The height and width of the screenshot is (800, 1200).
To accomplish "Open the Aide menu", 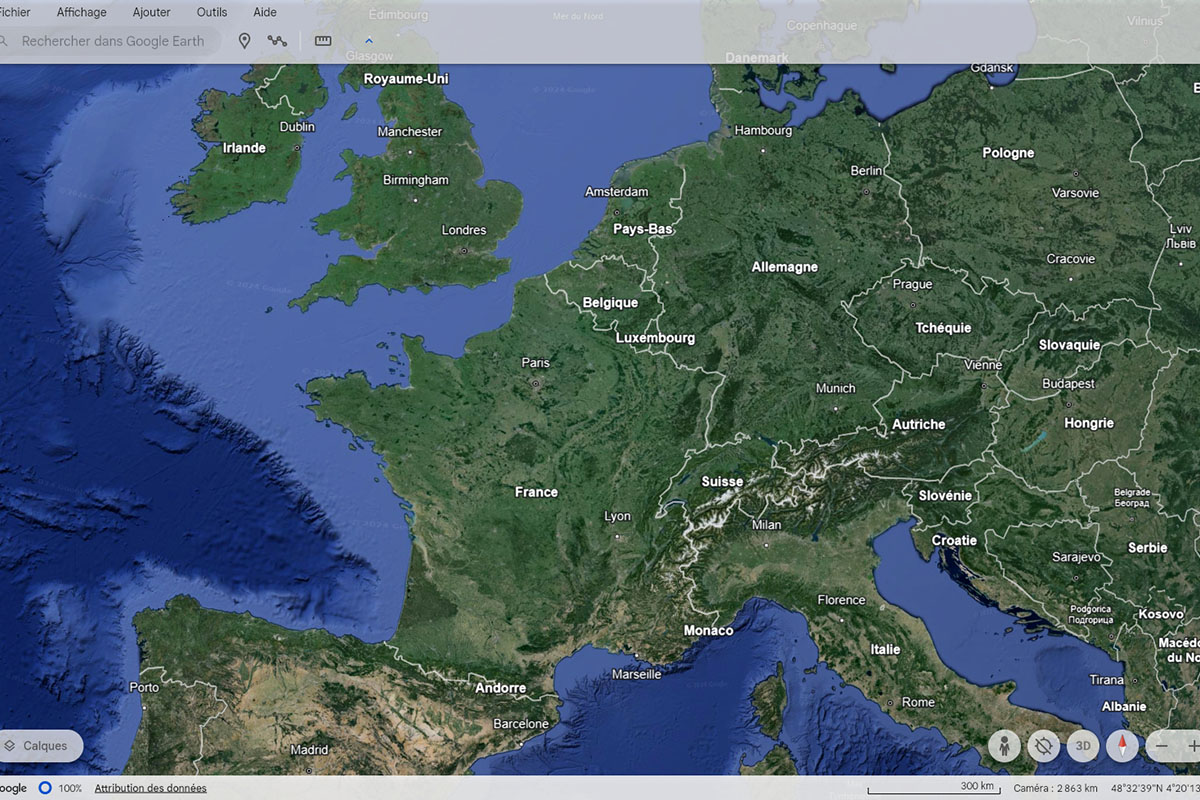I will 264,12.
